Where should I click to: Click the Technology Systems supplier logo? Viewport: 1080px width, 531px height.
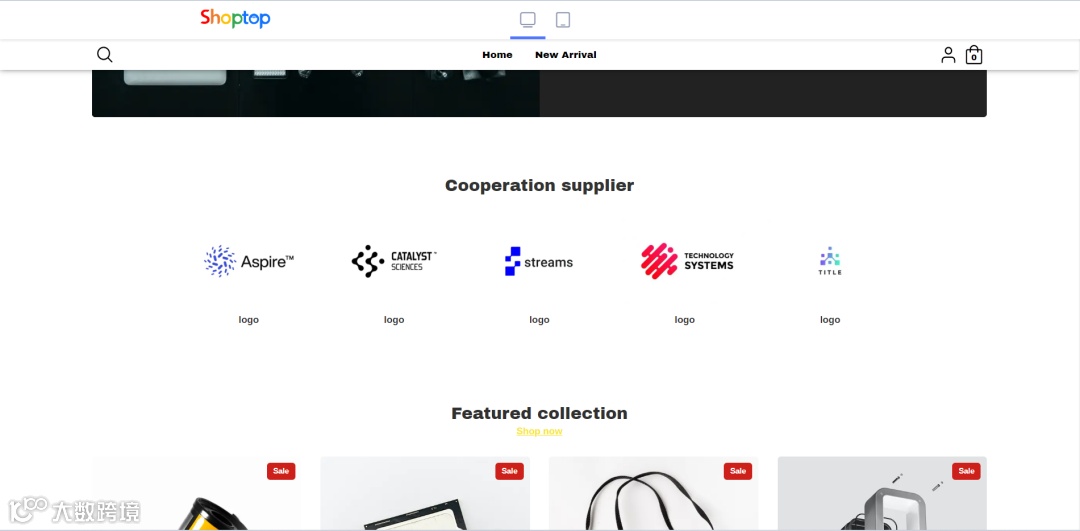(x=687, y=261)
